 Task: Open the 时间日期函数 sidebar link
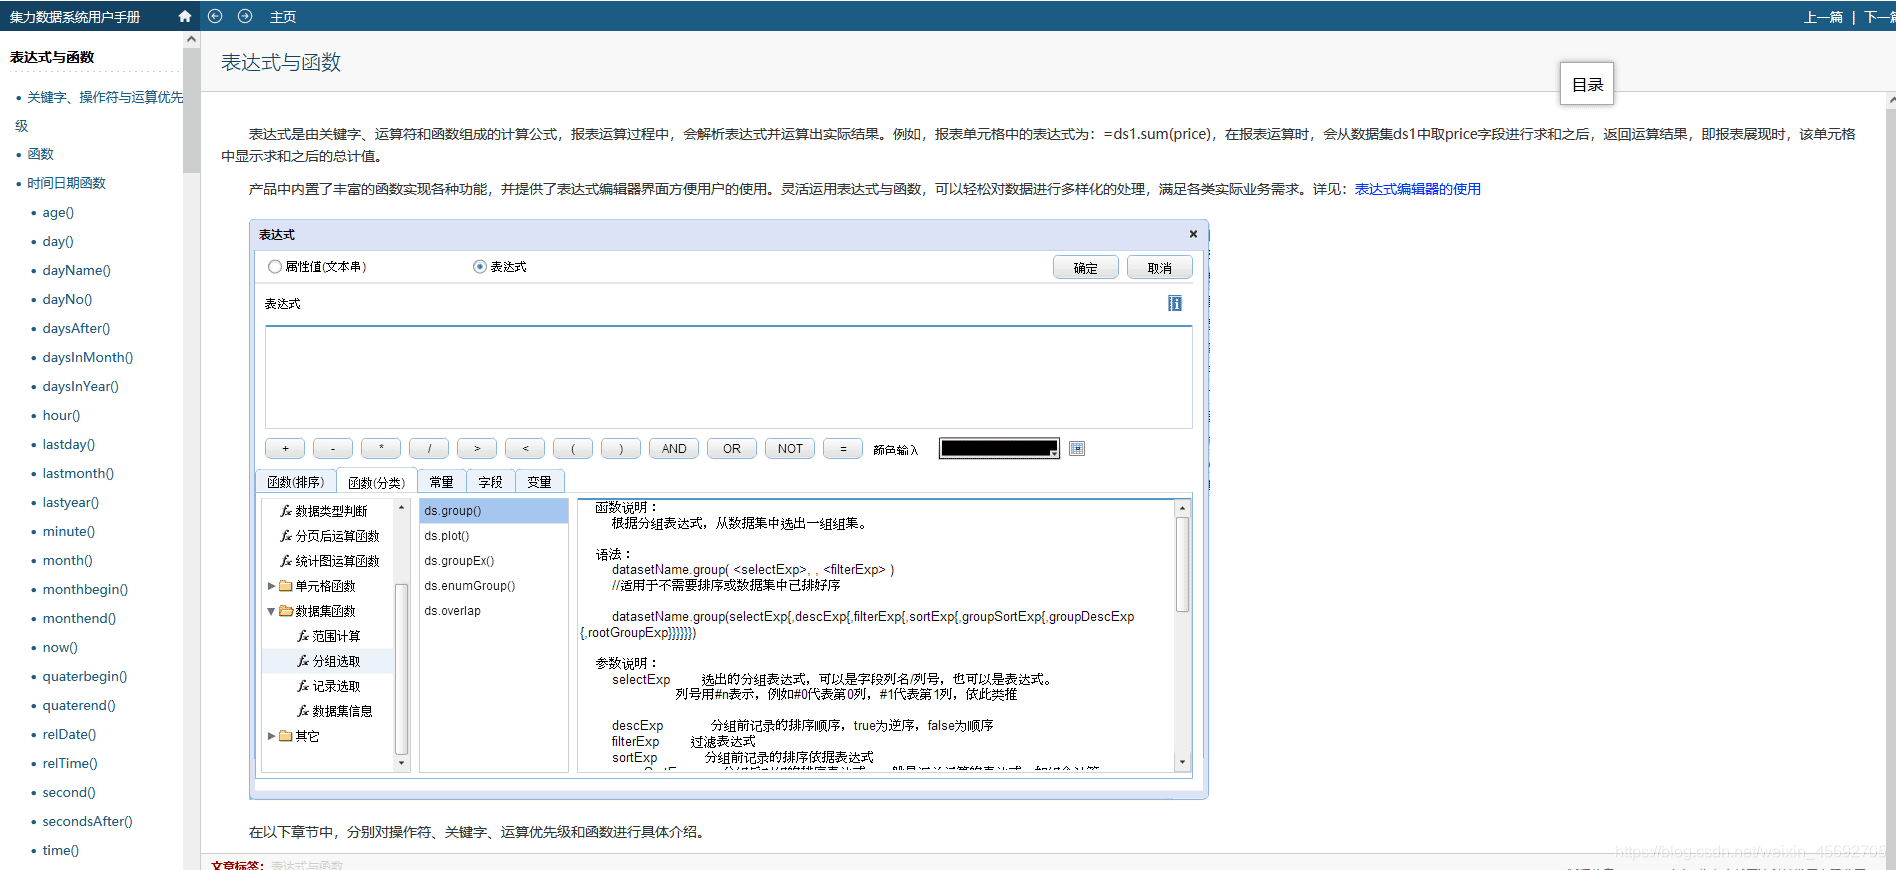66,183
